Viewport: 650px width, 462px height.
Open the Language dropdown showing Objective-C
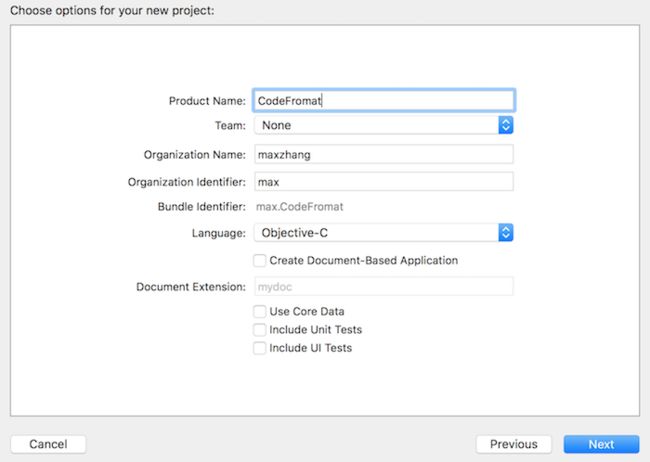point(383,233)
